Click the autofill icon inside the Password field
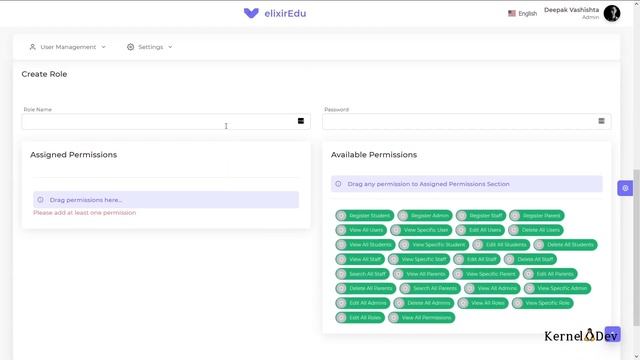This screenshot has width=640, height=360. coord(601,121)
